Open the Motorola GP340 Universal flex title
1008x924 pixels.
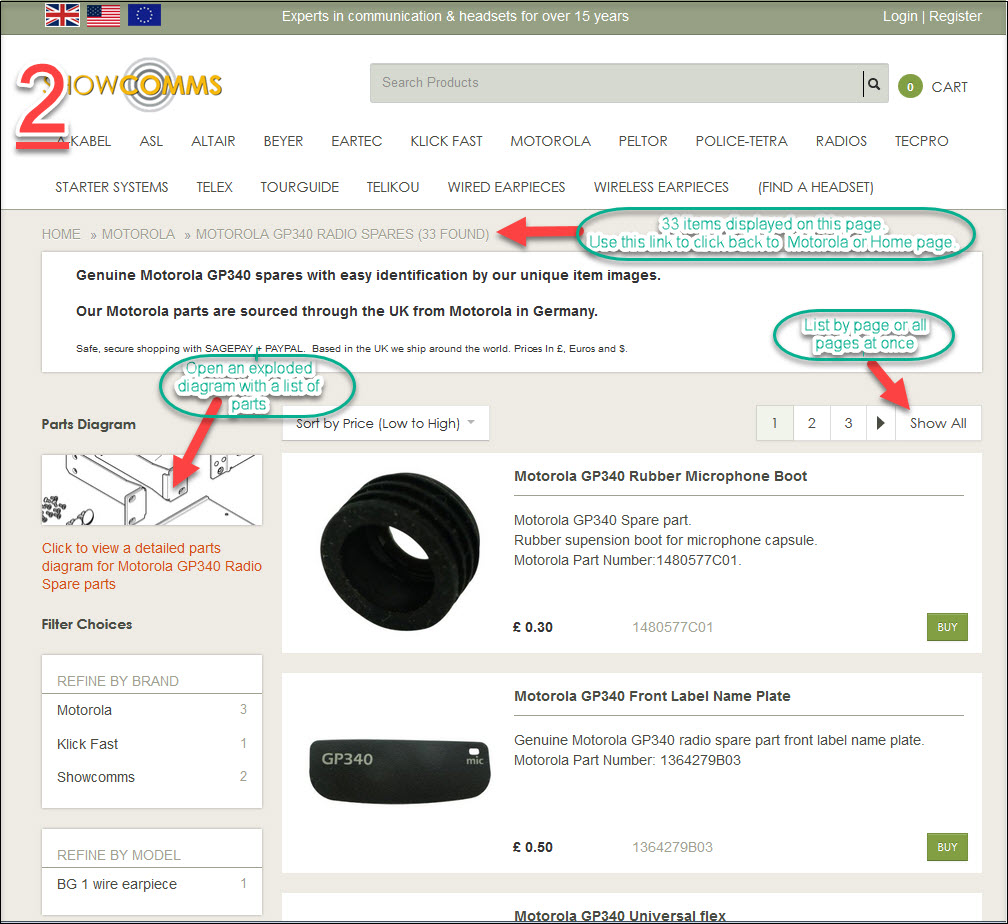620,916
